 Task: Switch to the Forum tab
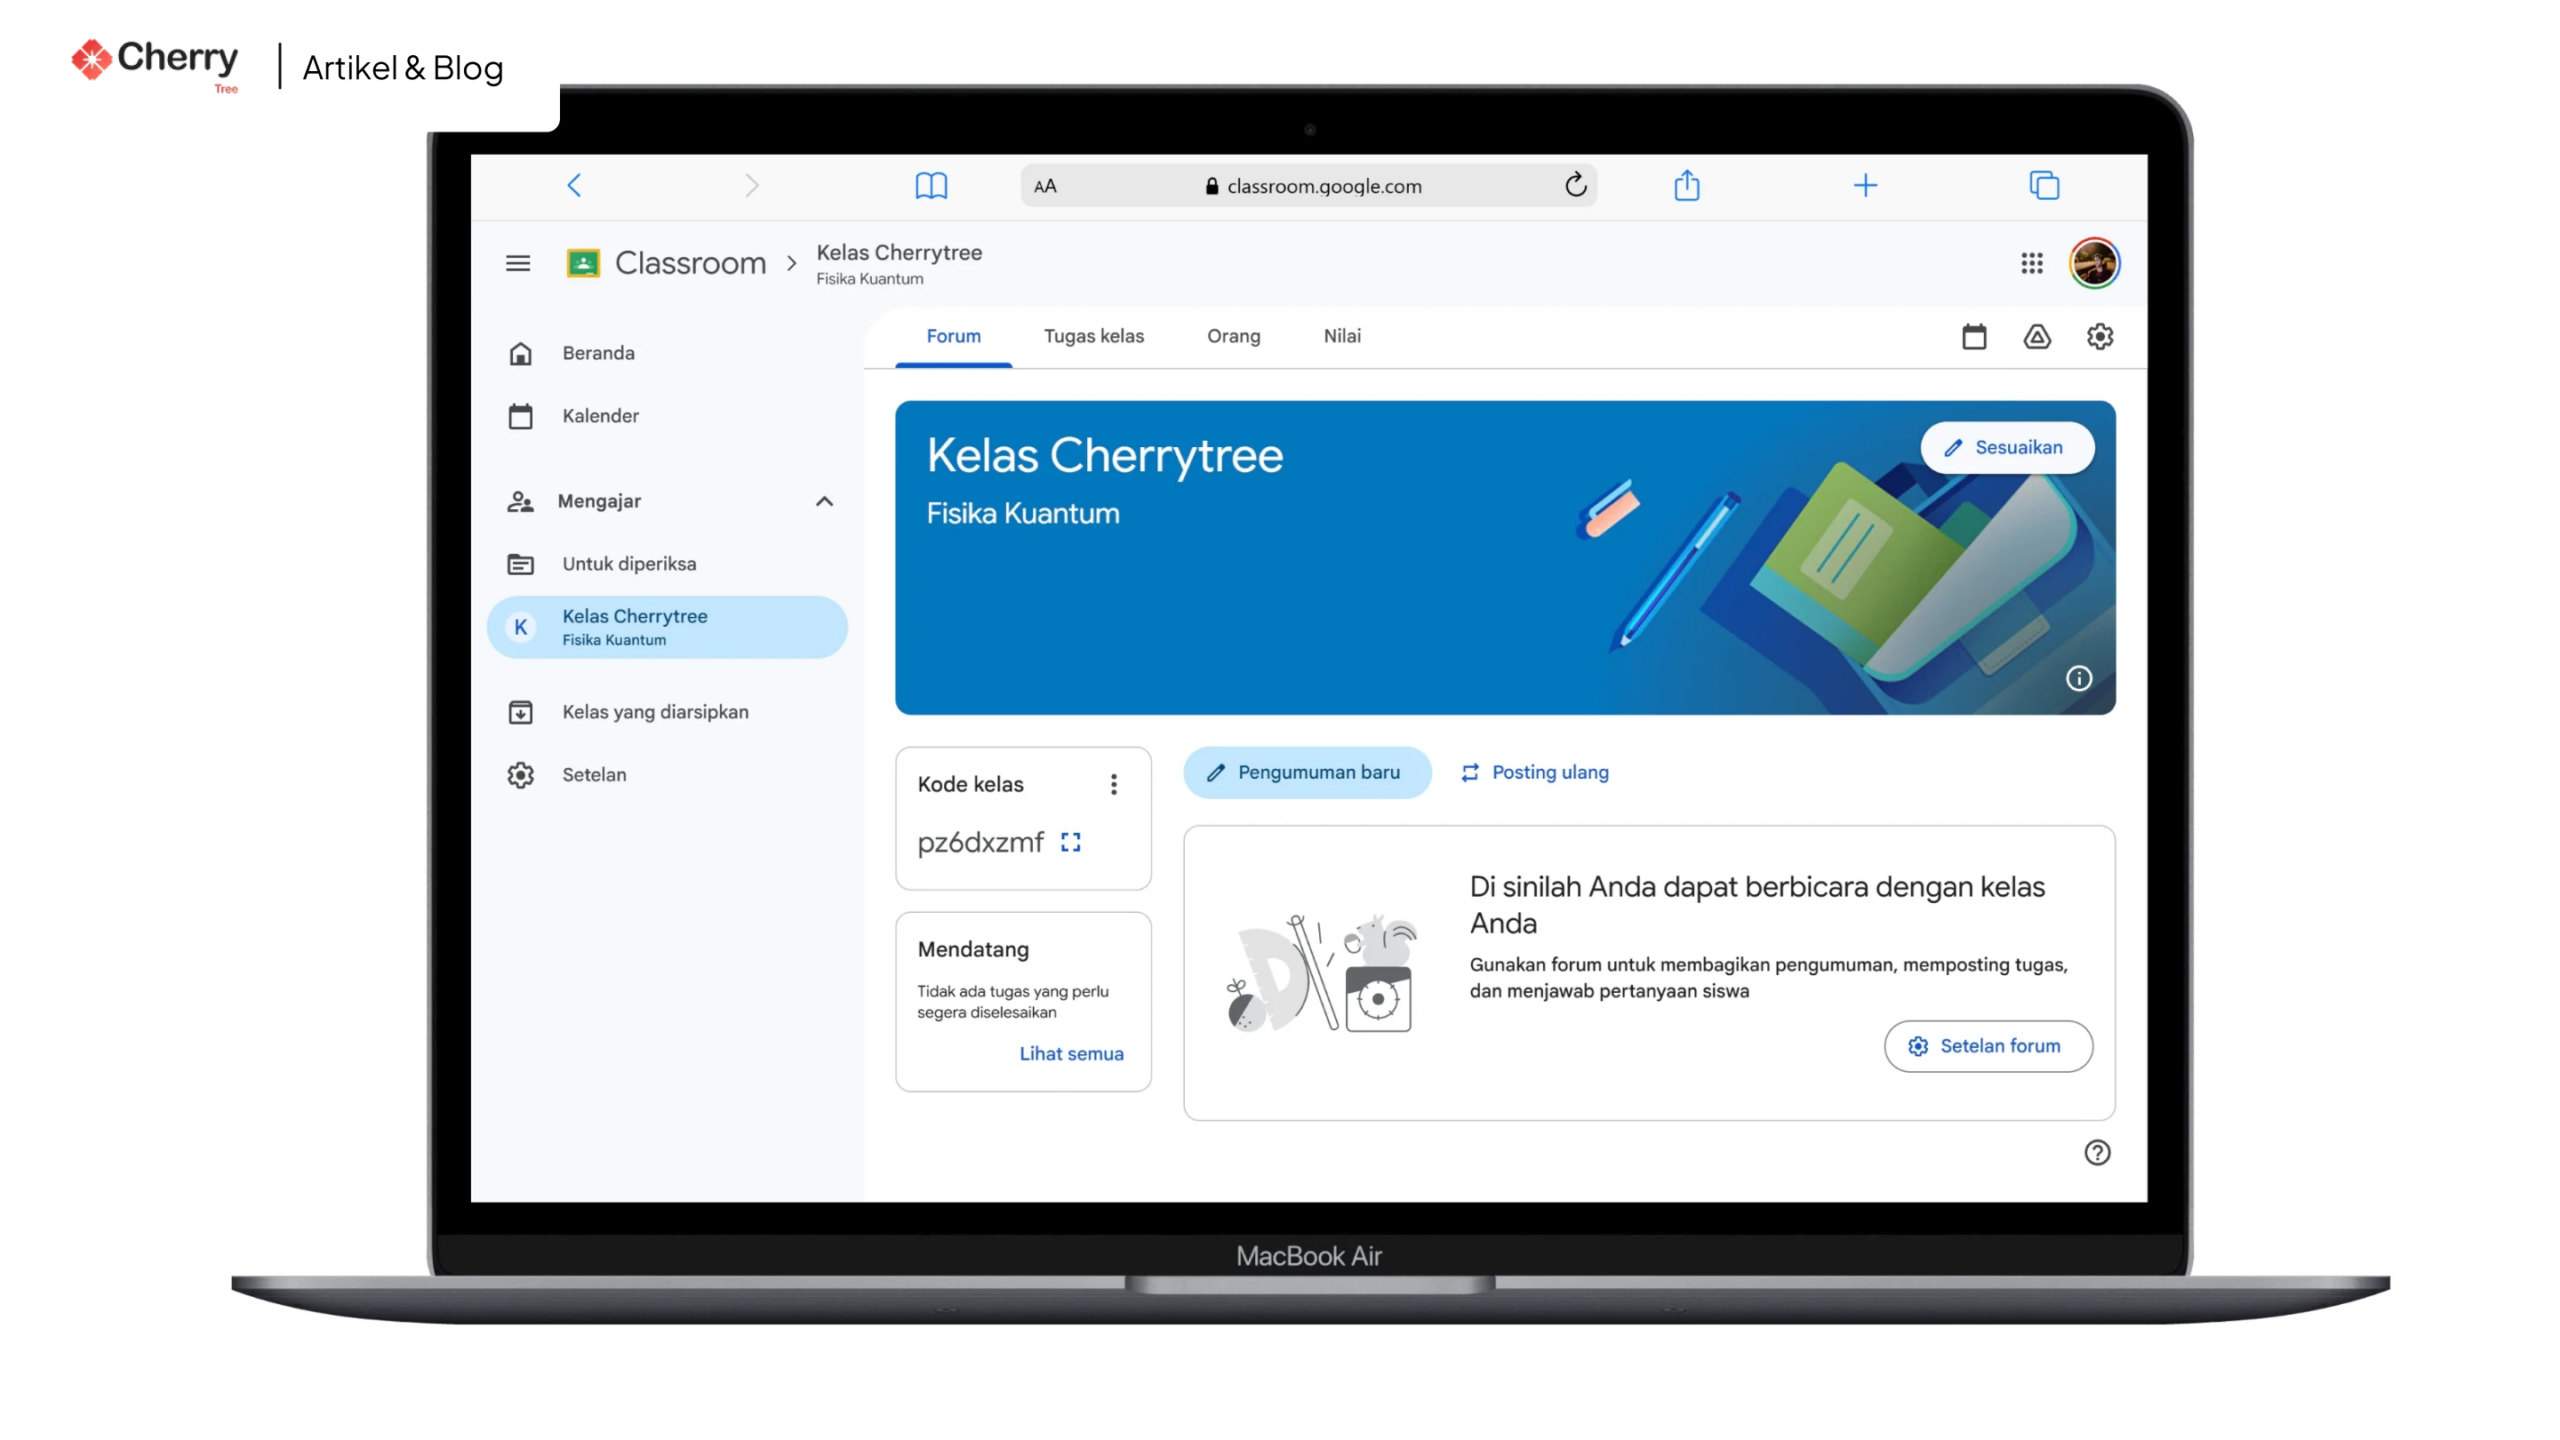click(x=953, y=336)
